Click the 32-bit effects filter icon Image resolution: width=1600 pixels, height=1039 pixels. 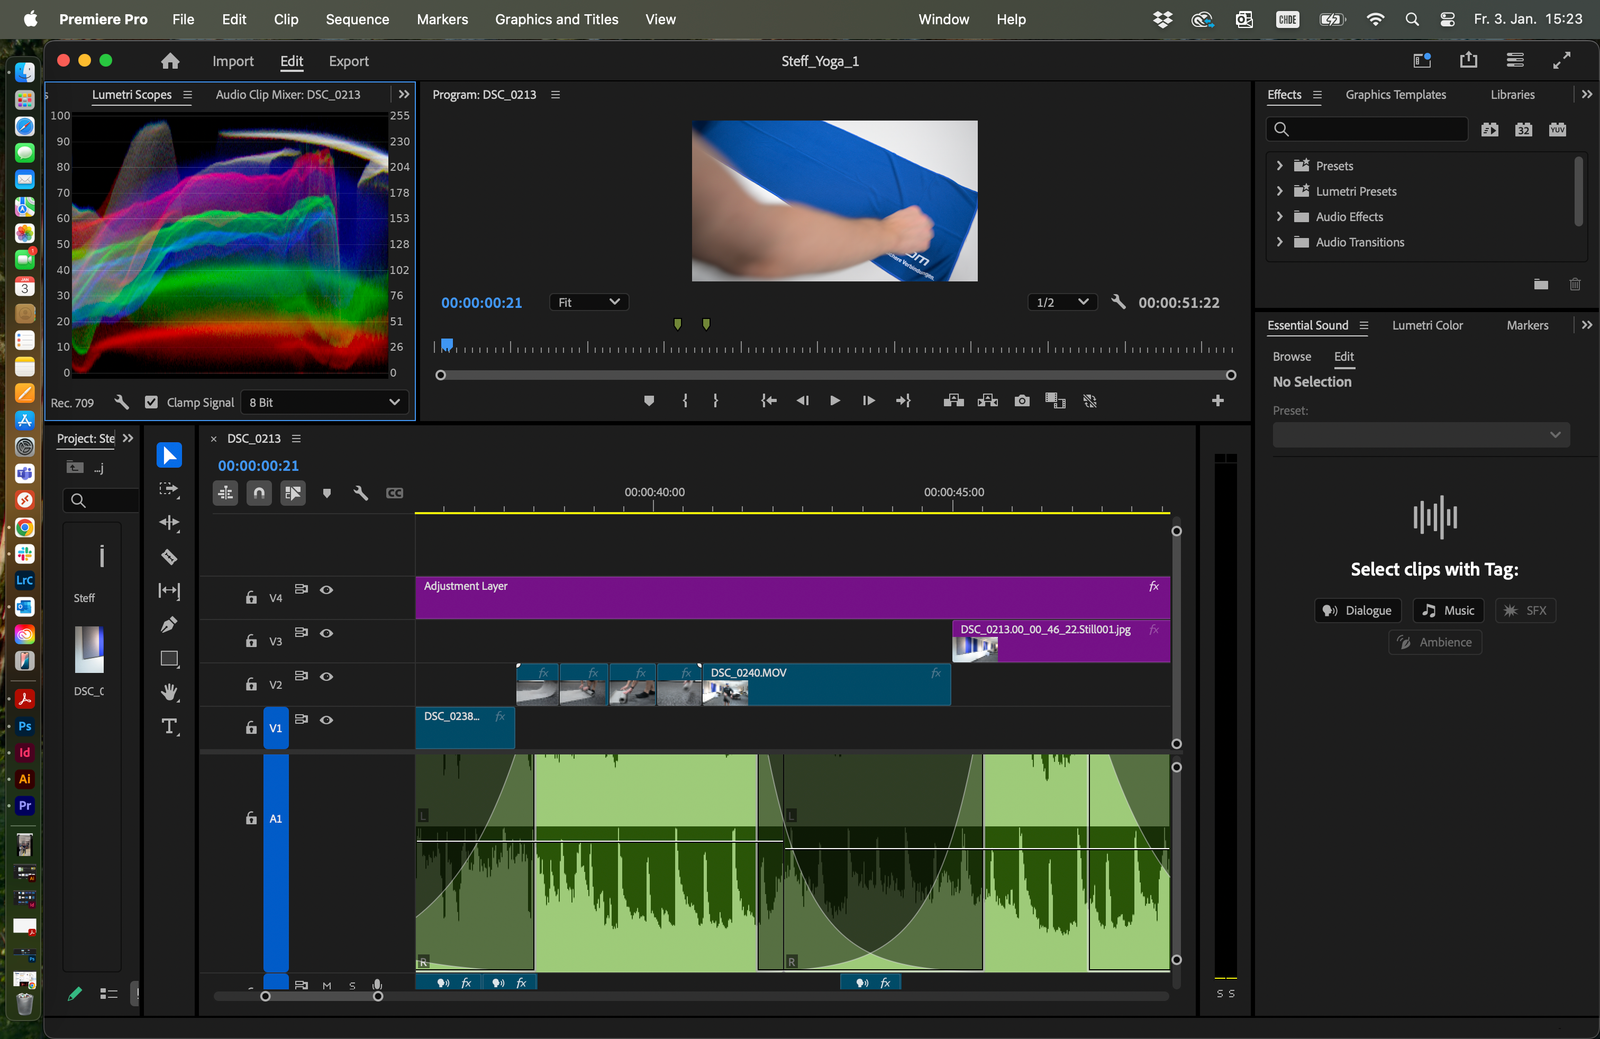1524,129
